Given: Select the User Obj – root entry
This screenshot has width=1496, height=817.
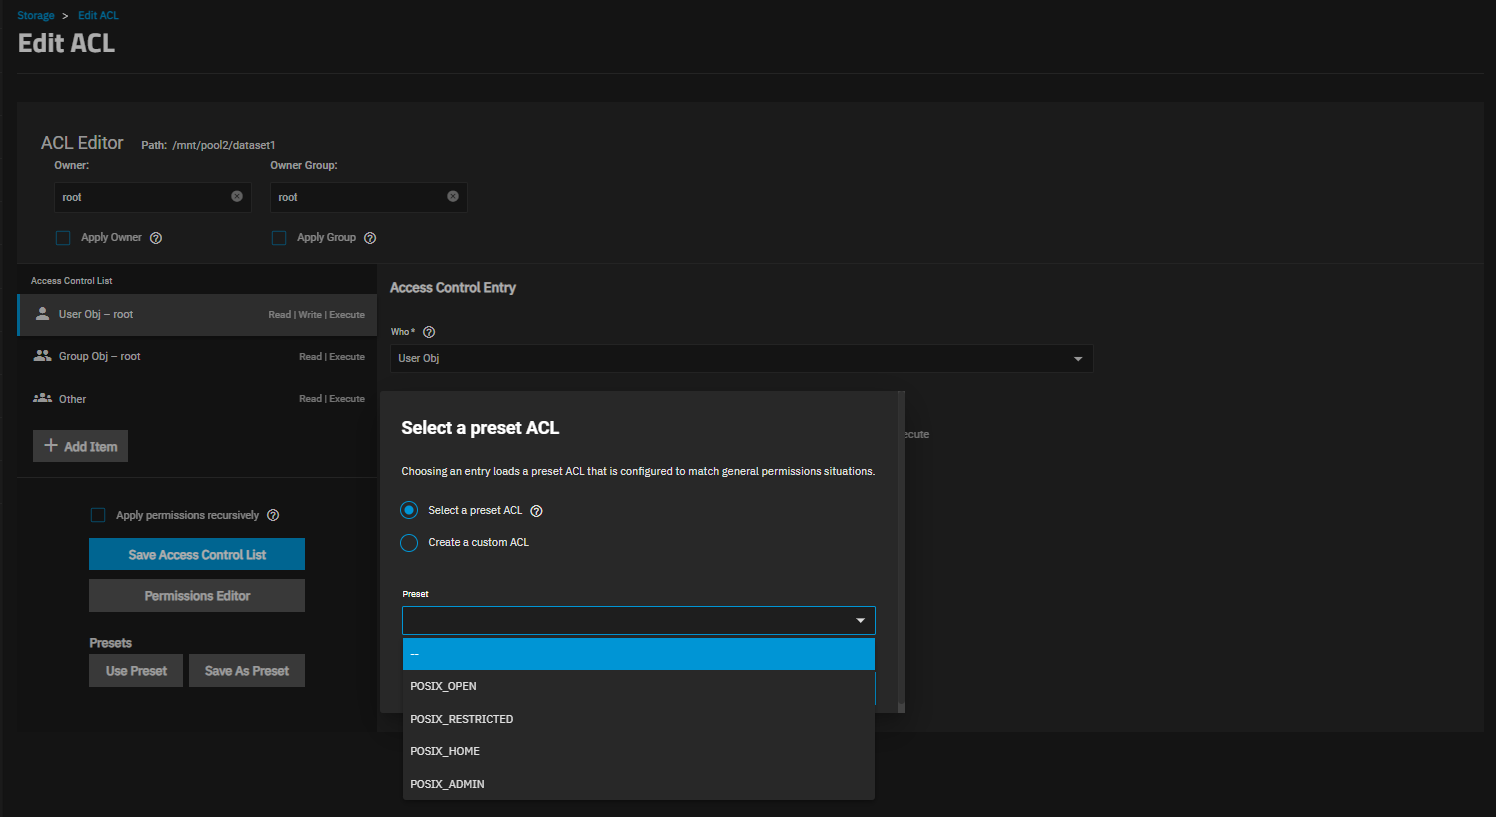Looking at the screenshot, I should pos(197,314).
